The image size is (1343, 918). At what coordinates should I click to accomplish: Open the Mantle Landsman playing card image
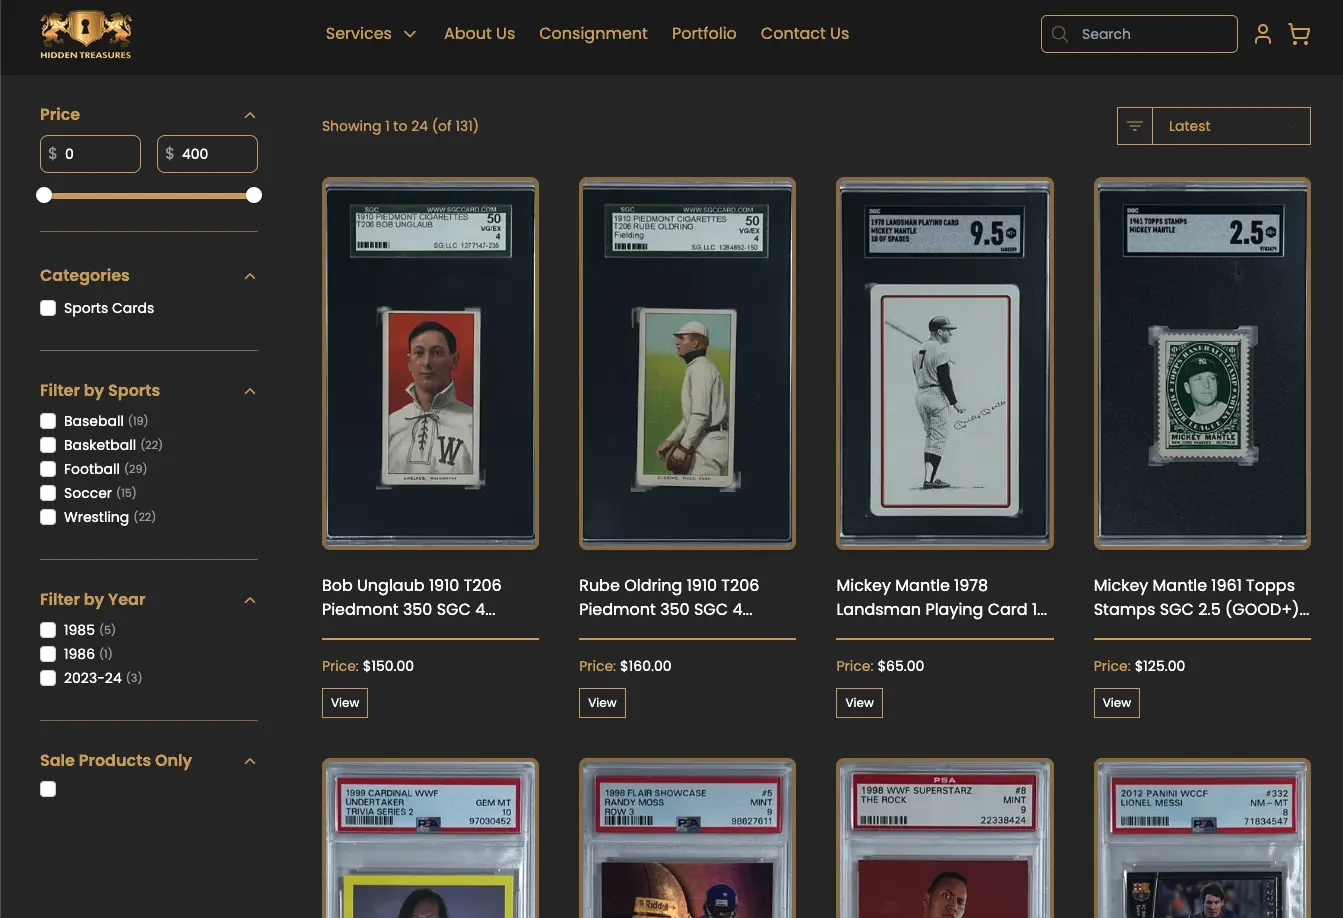tap(945, 363)
